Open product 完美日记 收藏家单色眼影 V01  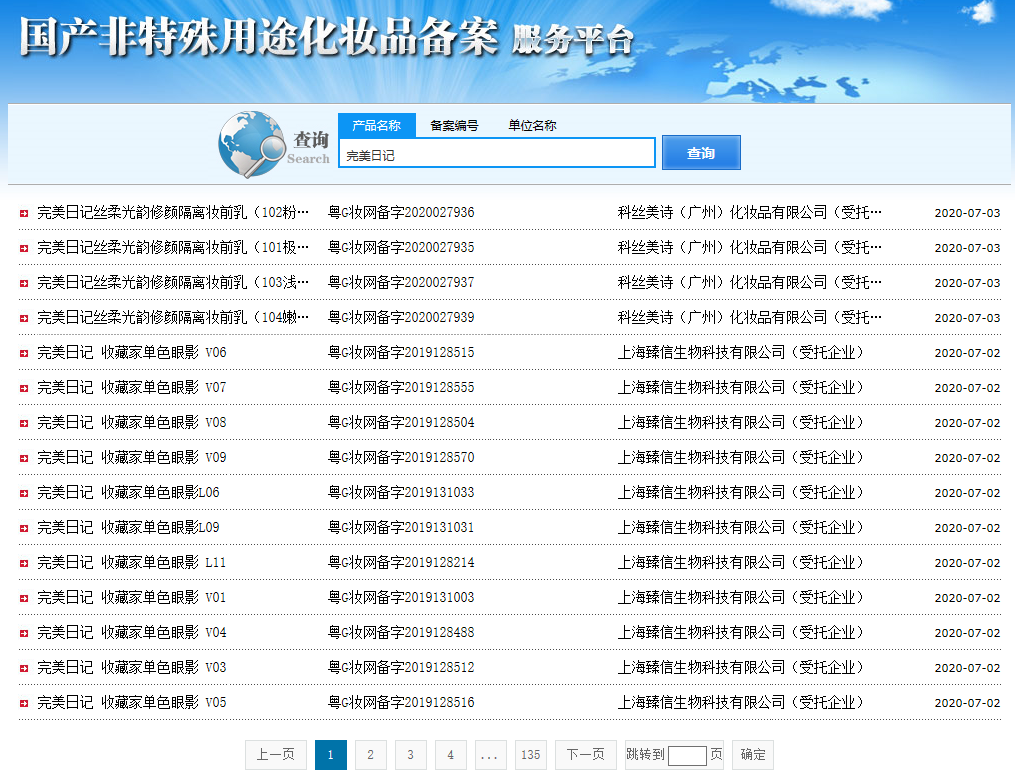[x=131, y=597]
